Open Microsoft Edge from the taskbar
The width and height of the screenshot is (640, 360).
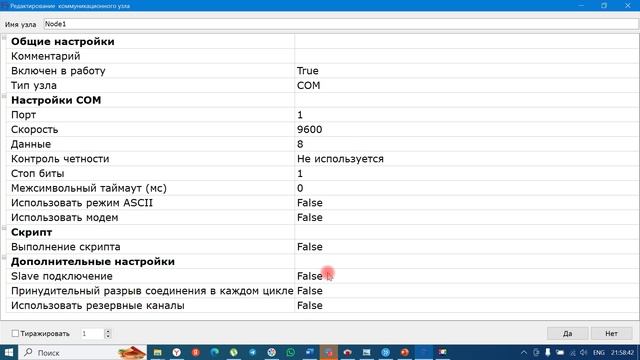tap(214, 352)
